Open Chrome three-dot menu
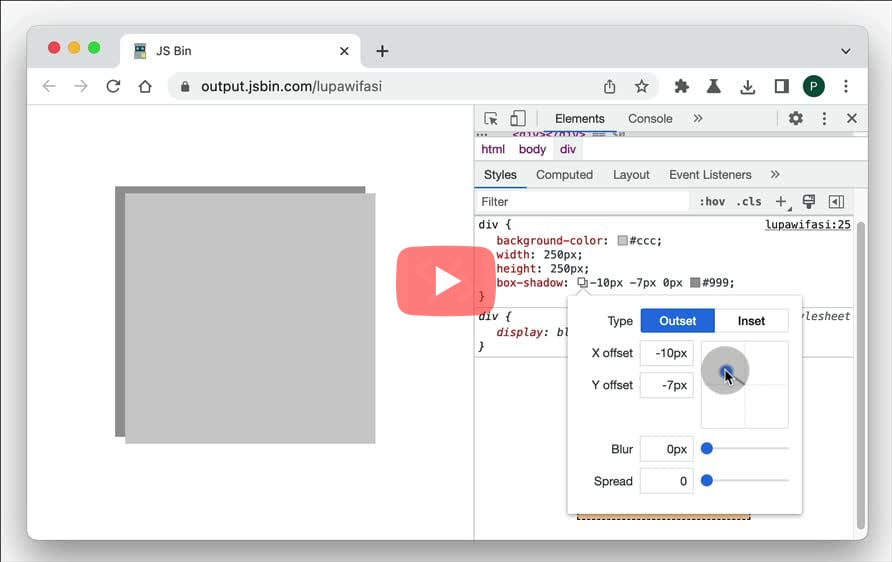This screenshot has width=892, height=562. tap(846, 86)
